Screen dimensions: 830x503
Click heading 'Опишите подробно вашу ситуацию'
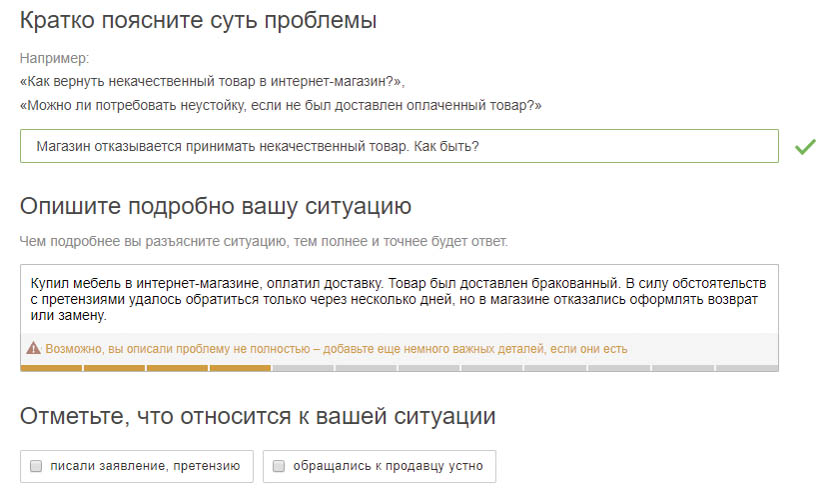pos(215,206)
